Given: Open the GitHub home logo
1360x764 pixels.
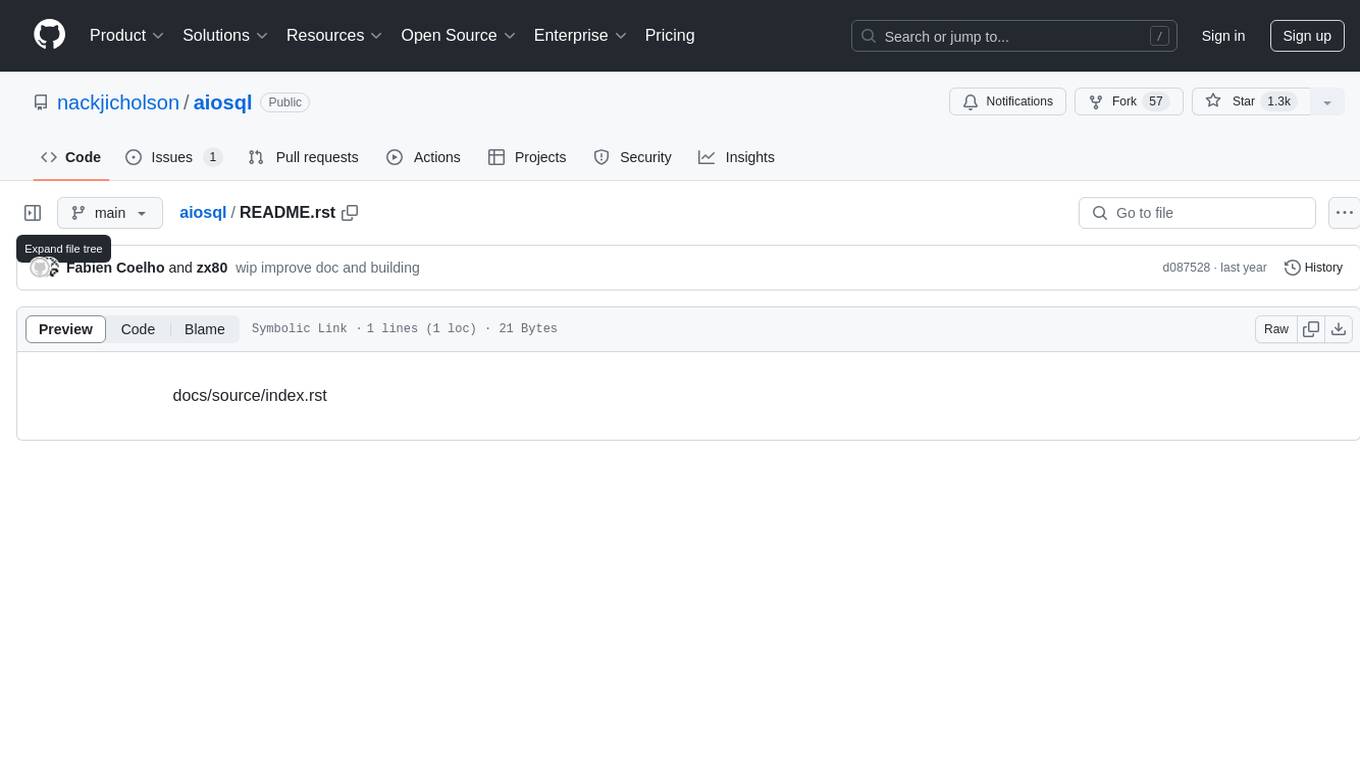Looking at the screenshot, I should point(49,35).
